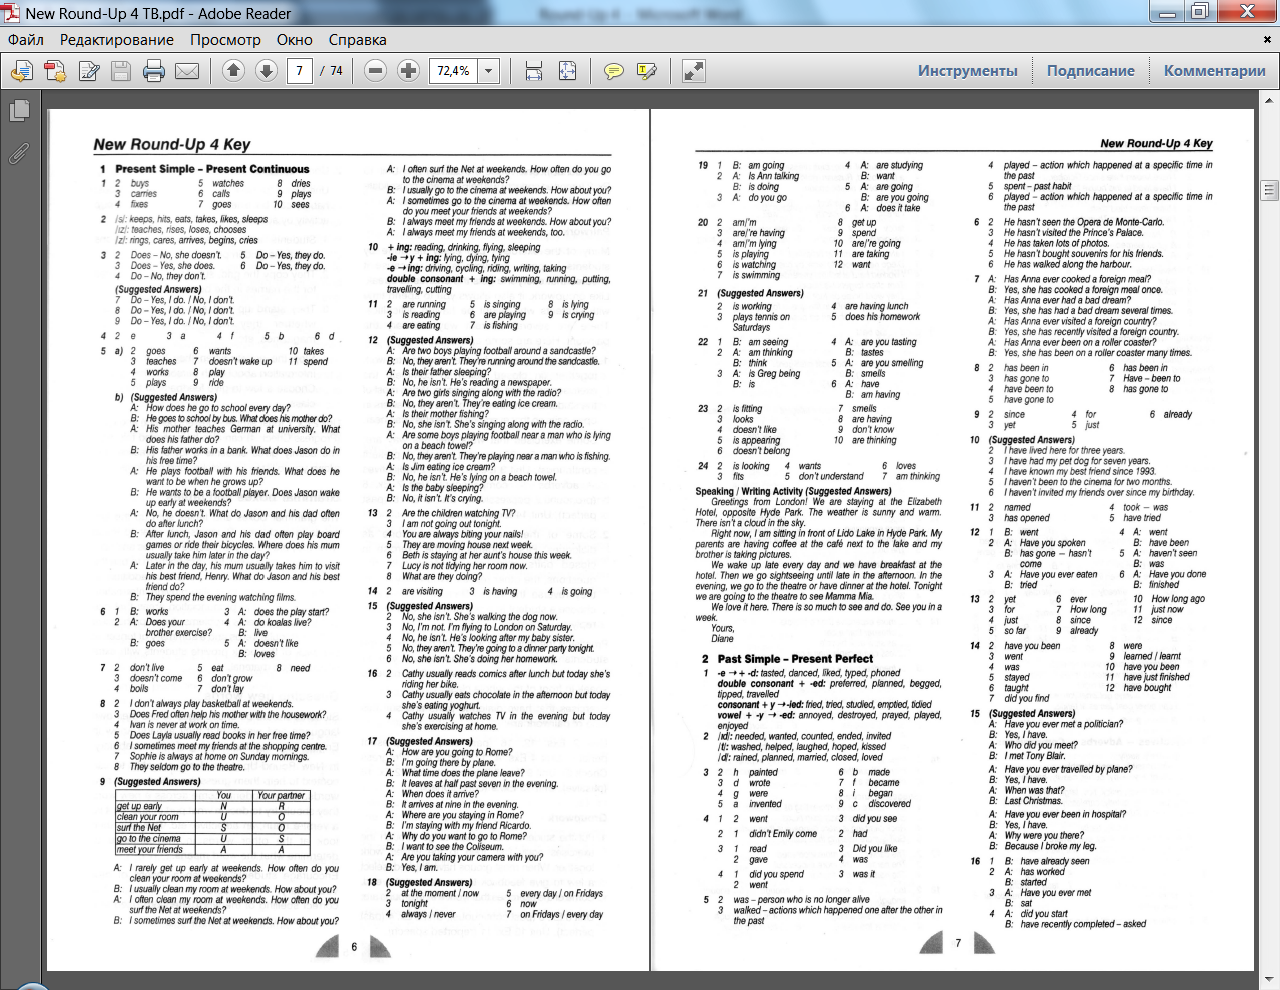Go to the next page with down arrow
The image size is (1280, 990).
266,71
